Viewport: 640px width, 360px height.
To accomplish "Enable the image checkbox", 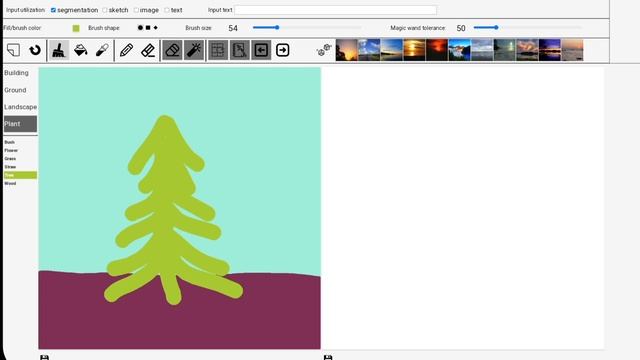I will (x=136, y=10).
